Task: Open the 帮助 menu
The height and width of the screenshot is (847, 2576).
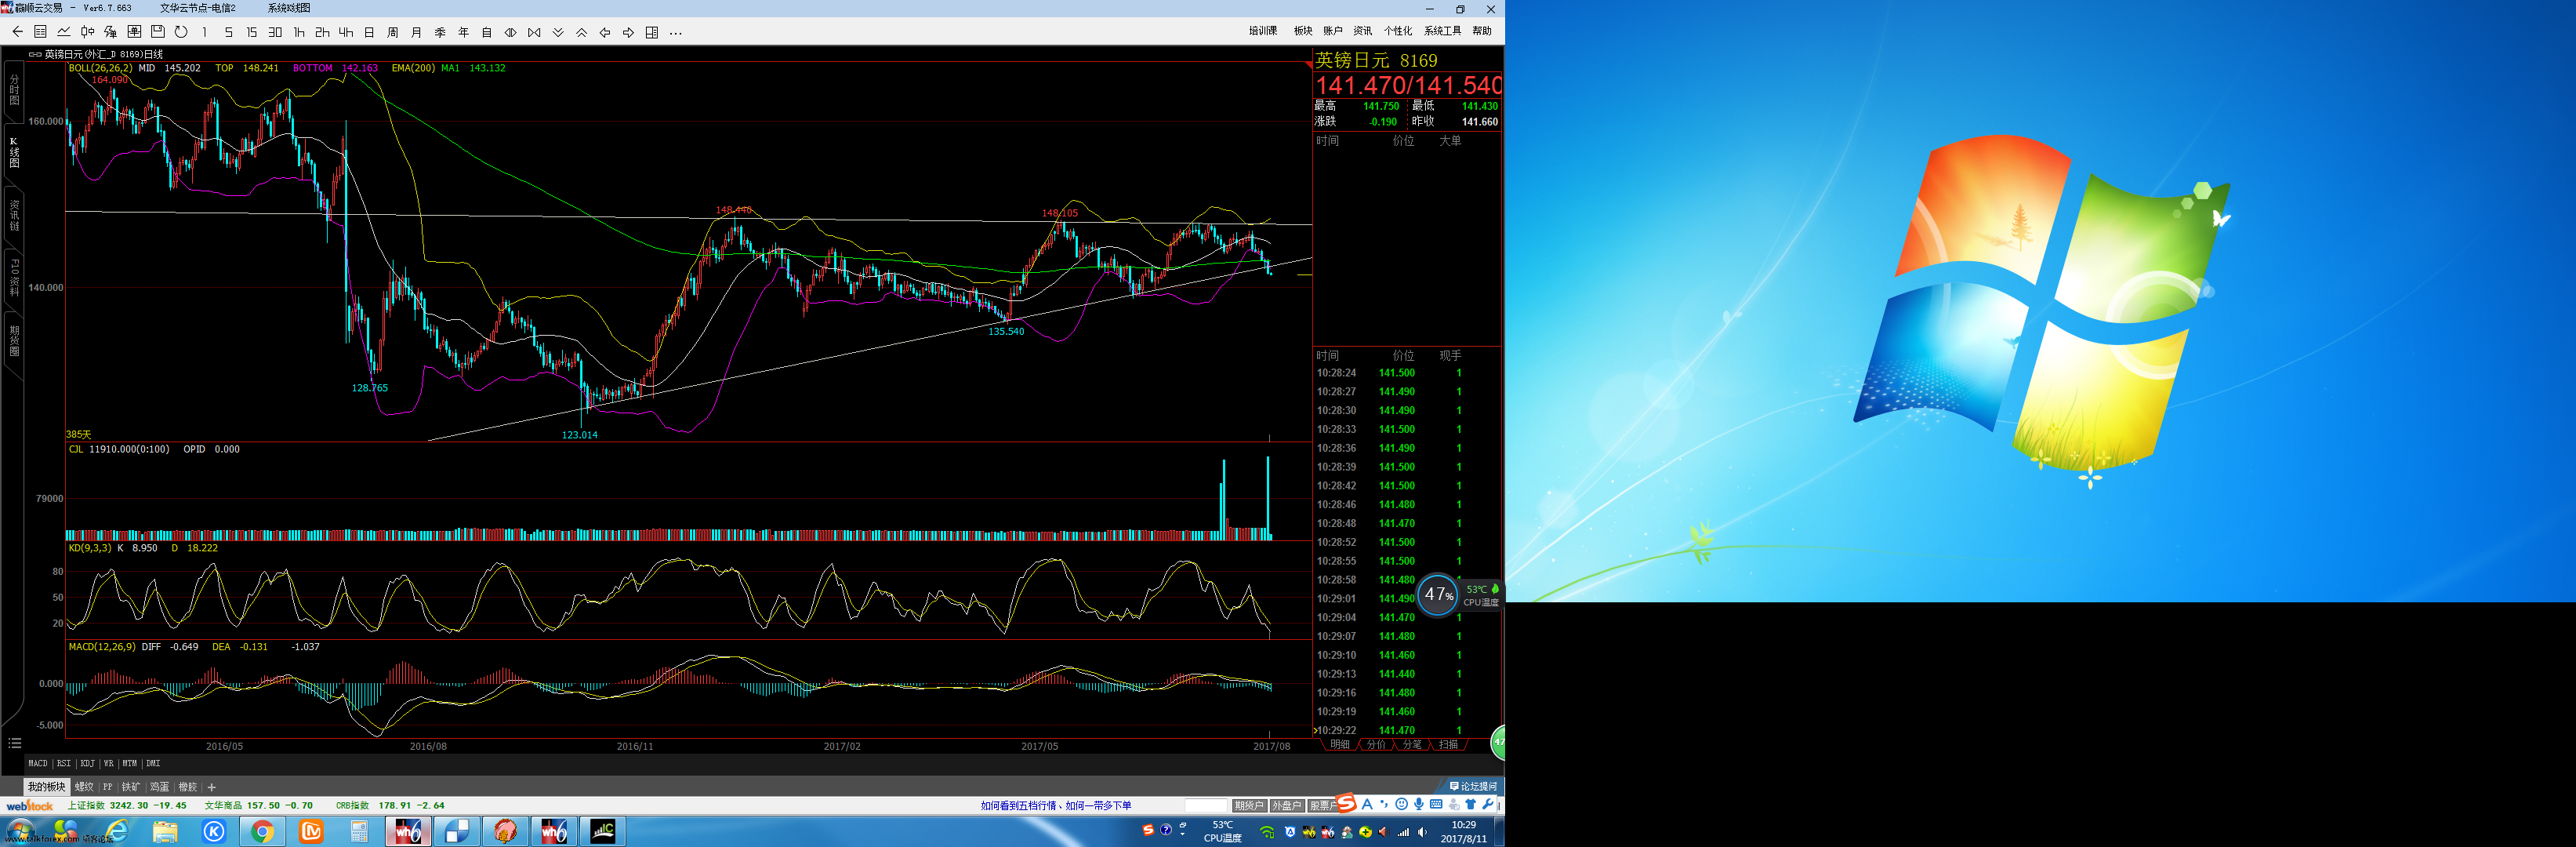Action: (1481, 31)
